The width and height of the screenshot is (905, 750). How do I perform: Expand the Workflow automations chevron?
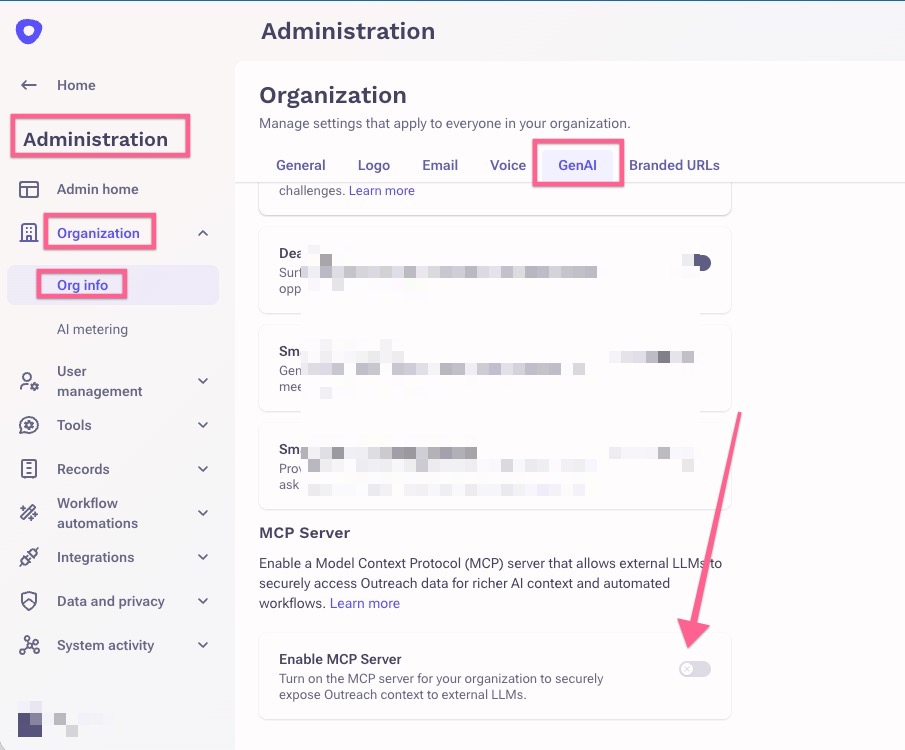pyautogui.click(x=203, y=513)
